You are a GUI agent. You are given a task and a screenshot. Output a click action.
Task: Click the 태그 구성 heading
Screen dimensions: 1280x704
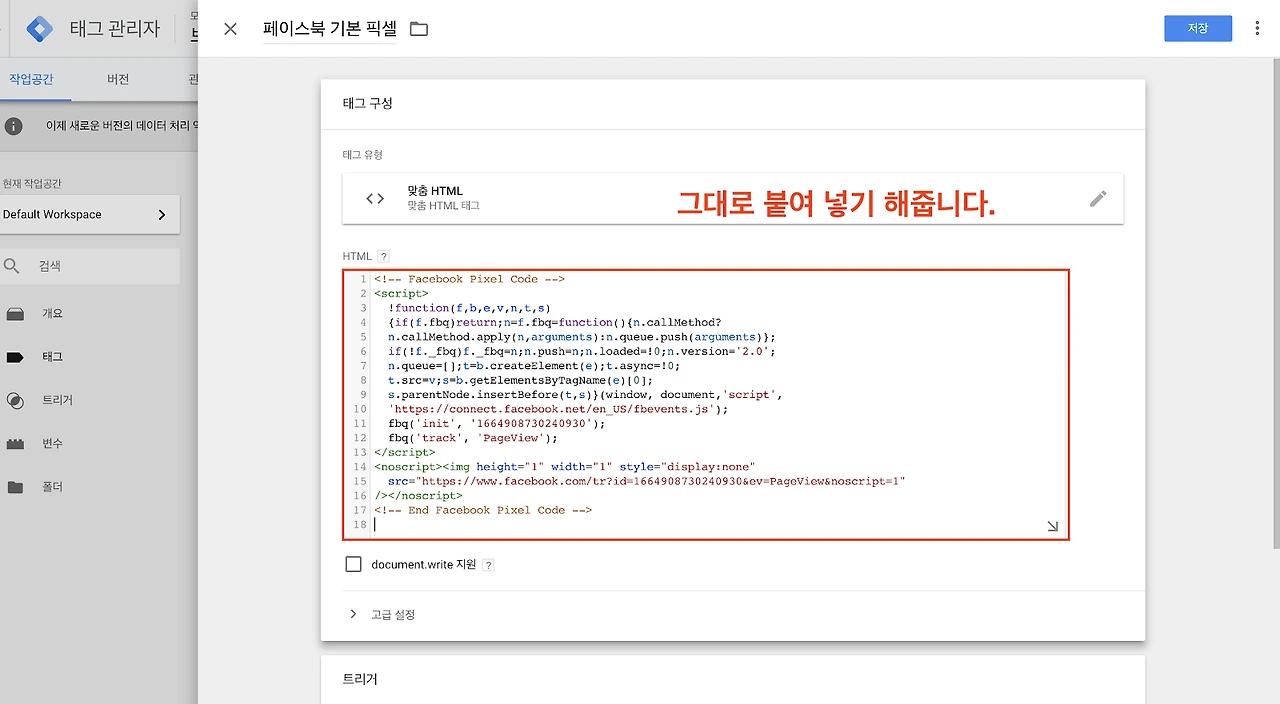(x=367, y=104)
